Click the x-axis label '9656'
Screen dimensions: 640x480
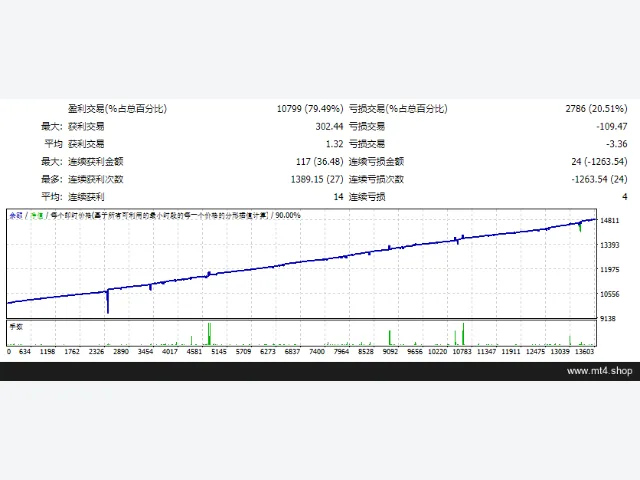point(415,351)
